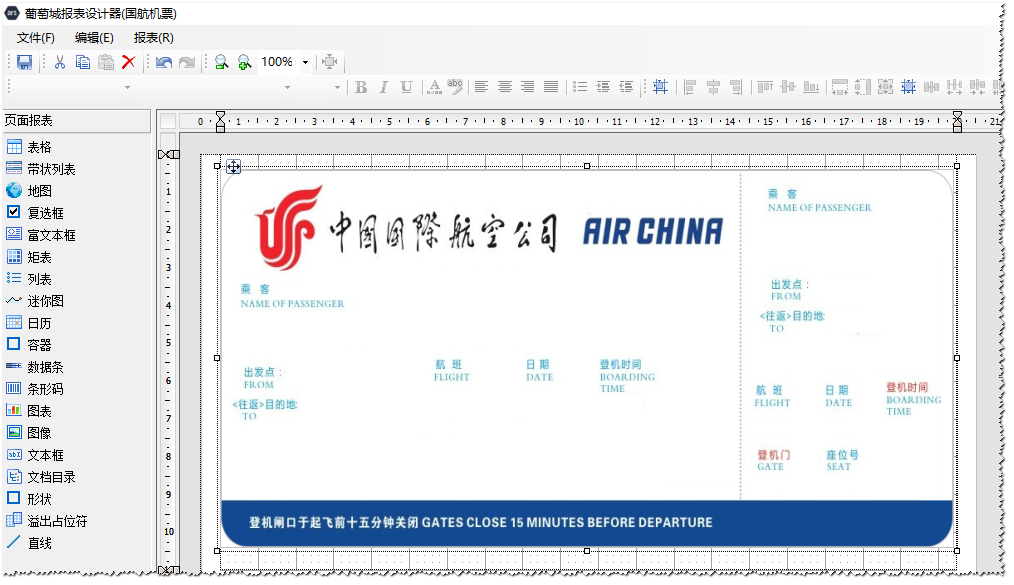This screenshot has width=1014, height=585.
Task: Open the font color picker
Action: 435,87
